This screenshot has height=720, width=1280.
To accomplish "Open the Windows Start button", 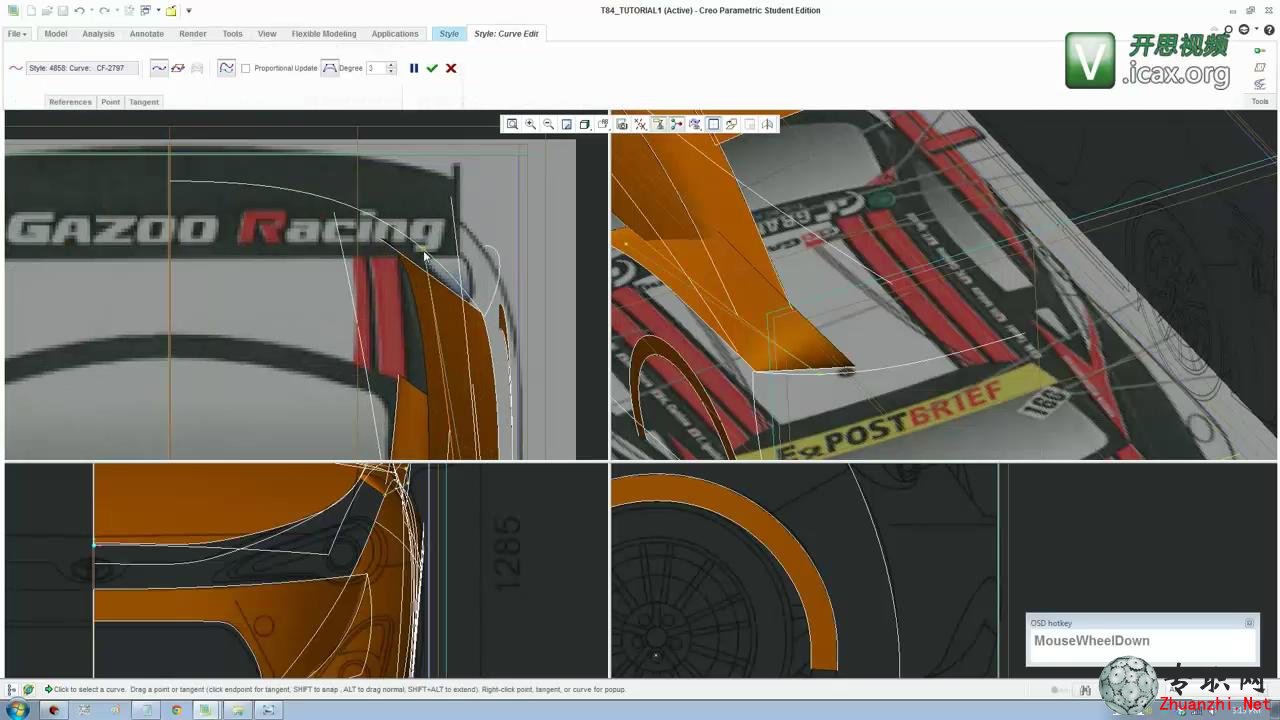I will click(x=16, y=710).
